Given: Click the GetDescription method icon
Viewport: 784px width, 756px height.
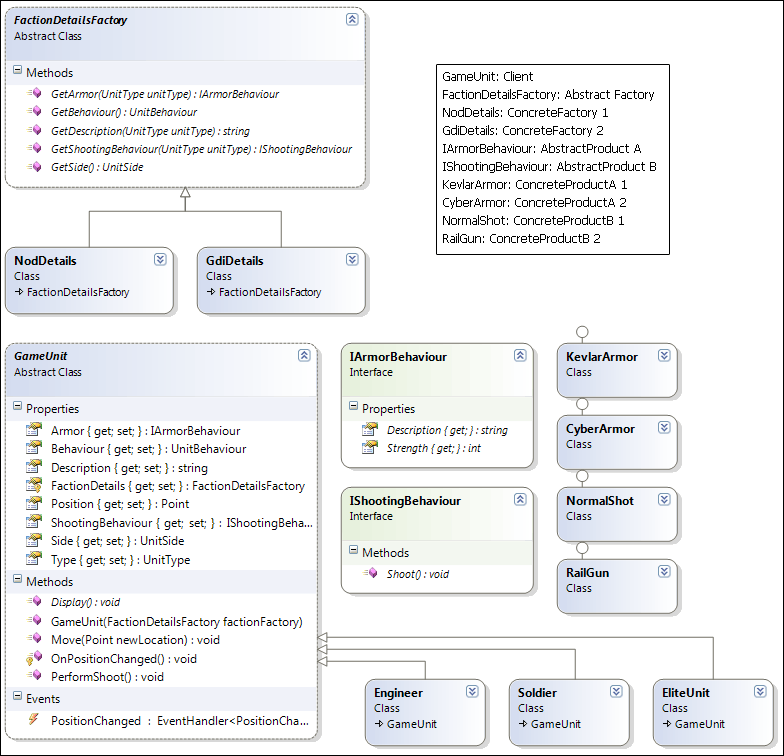Looking at the screenshot, I should click(x=34, y=130).
